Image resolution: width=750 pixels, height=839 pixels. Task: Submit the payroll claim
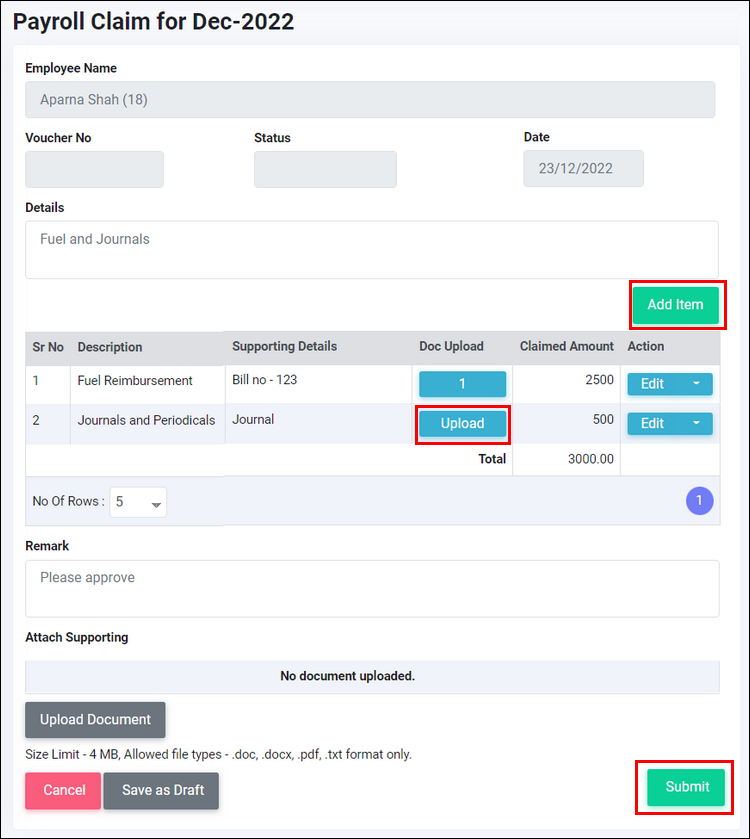686,787
